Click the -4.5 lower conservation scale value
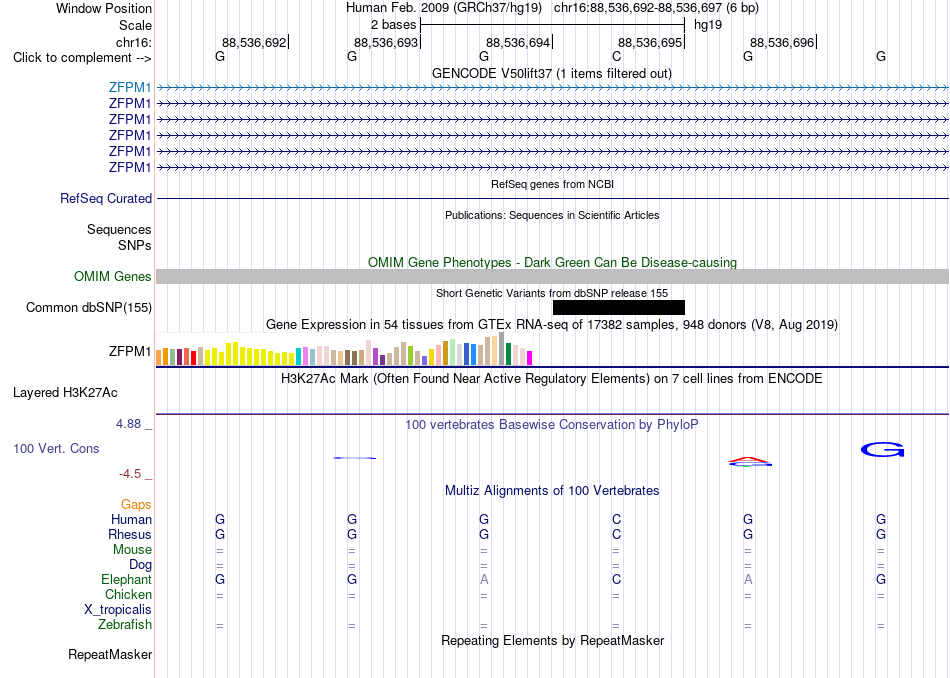 point(130,474)
